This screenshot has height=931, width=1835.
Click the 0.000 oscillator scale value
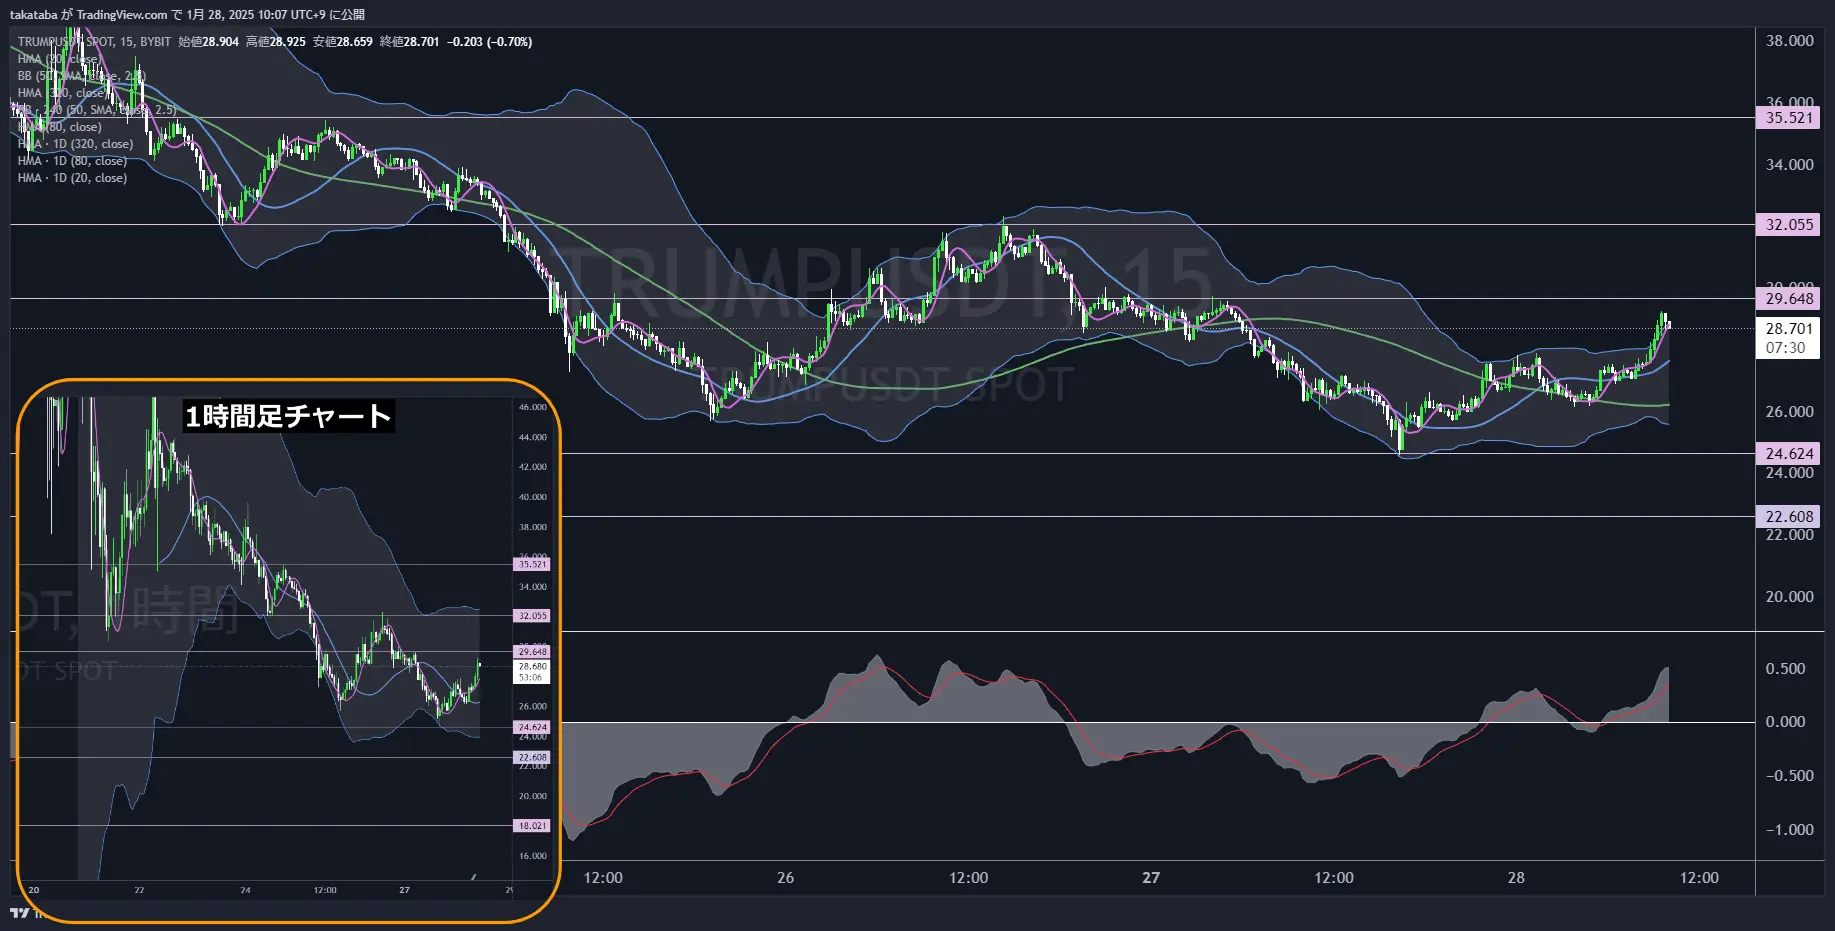pos(1785,722)
